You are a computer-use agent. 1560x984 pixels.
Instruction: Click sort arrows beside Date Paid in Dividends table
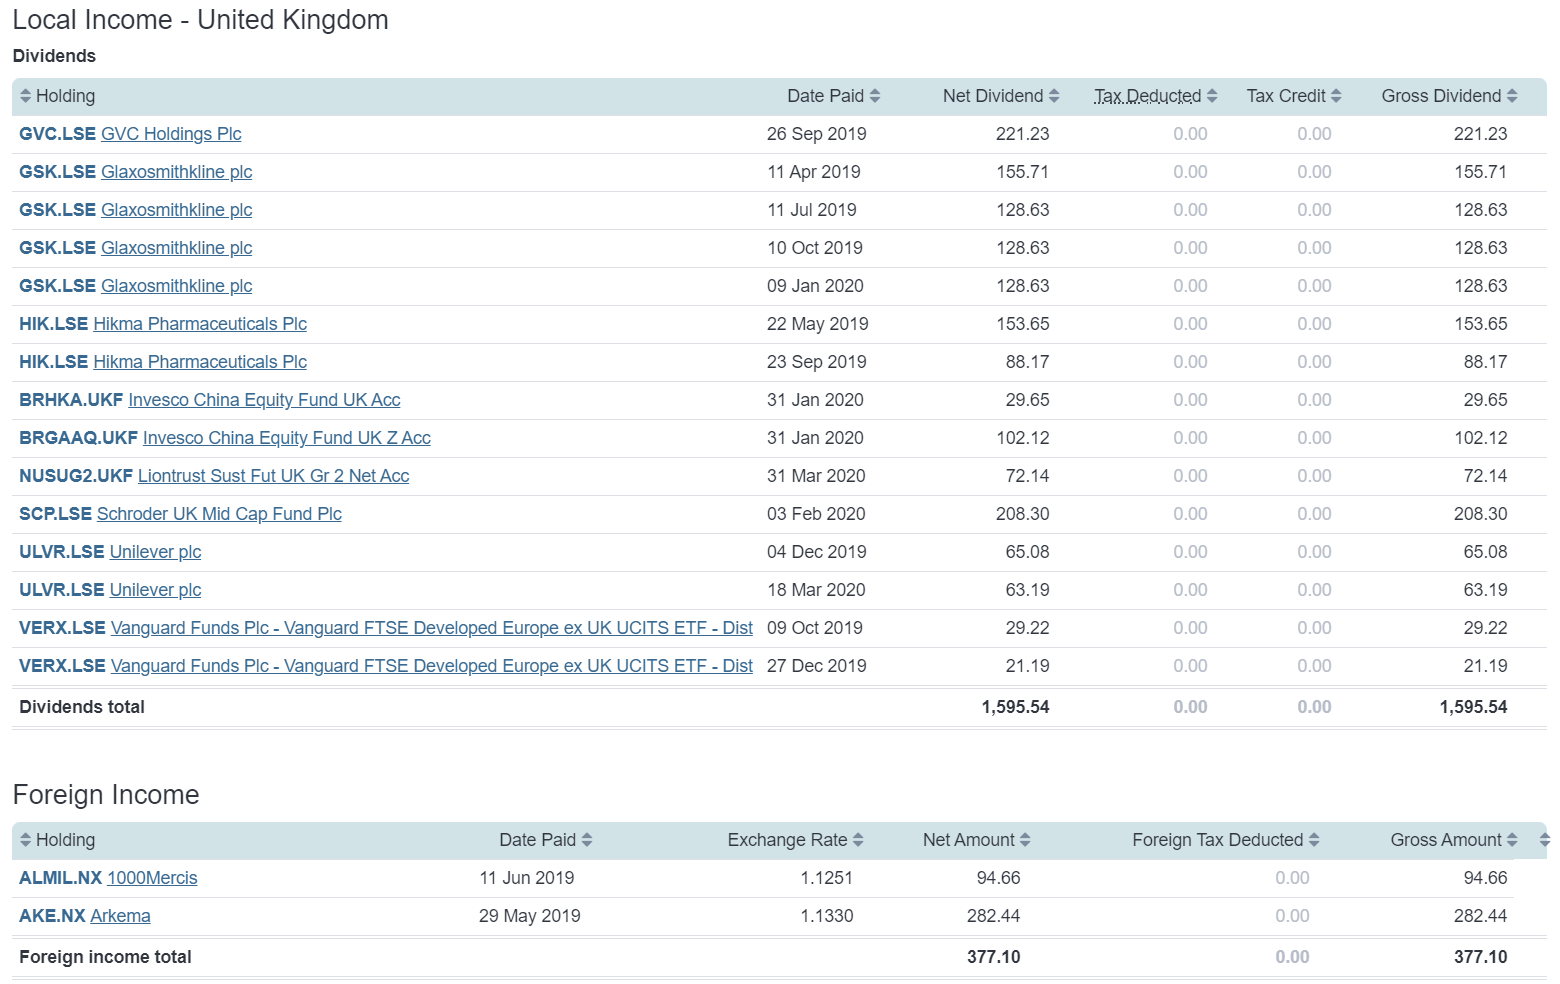pos(875,96)
